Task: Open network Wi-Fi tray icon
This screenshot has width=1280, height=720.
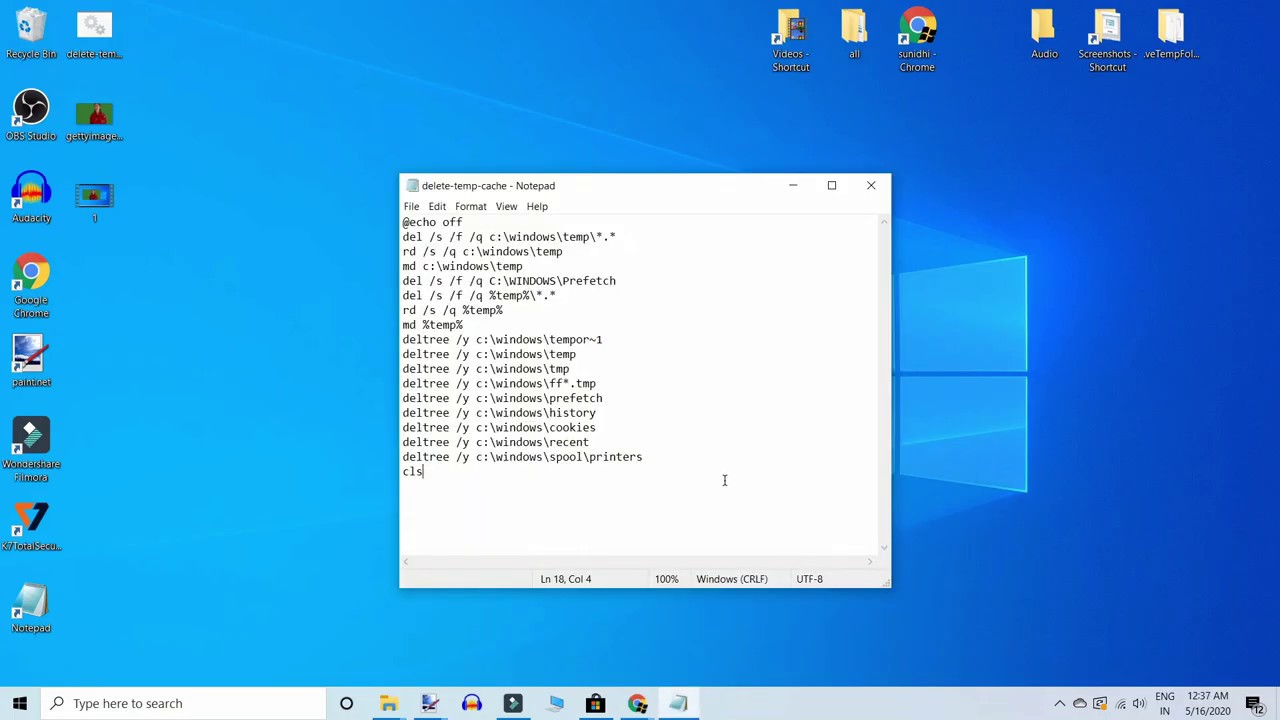Action: pyautogui.click(x=1120, y=703)
